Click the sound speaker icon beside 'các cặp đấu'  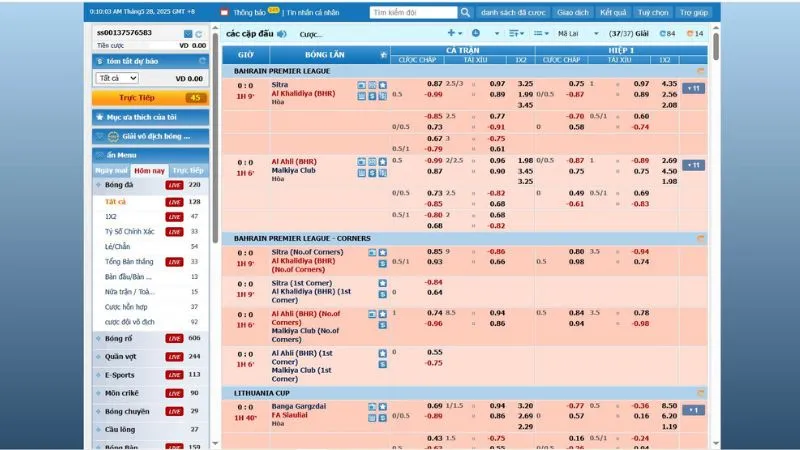(x=282, y=33)
